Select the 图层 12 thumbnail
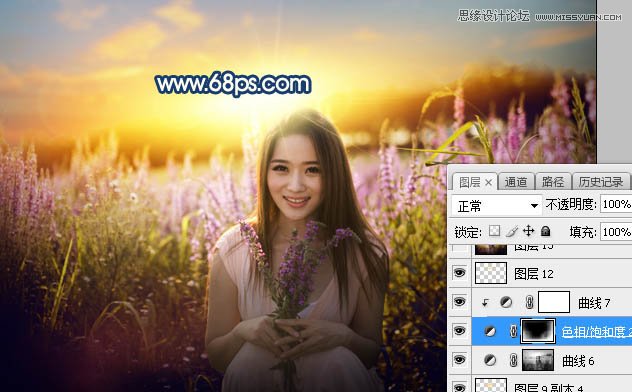This screenshot has width=632, height=392. click(491, 273)
